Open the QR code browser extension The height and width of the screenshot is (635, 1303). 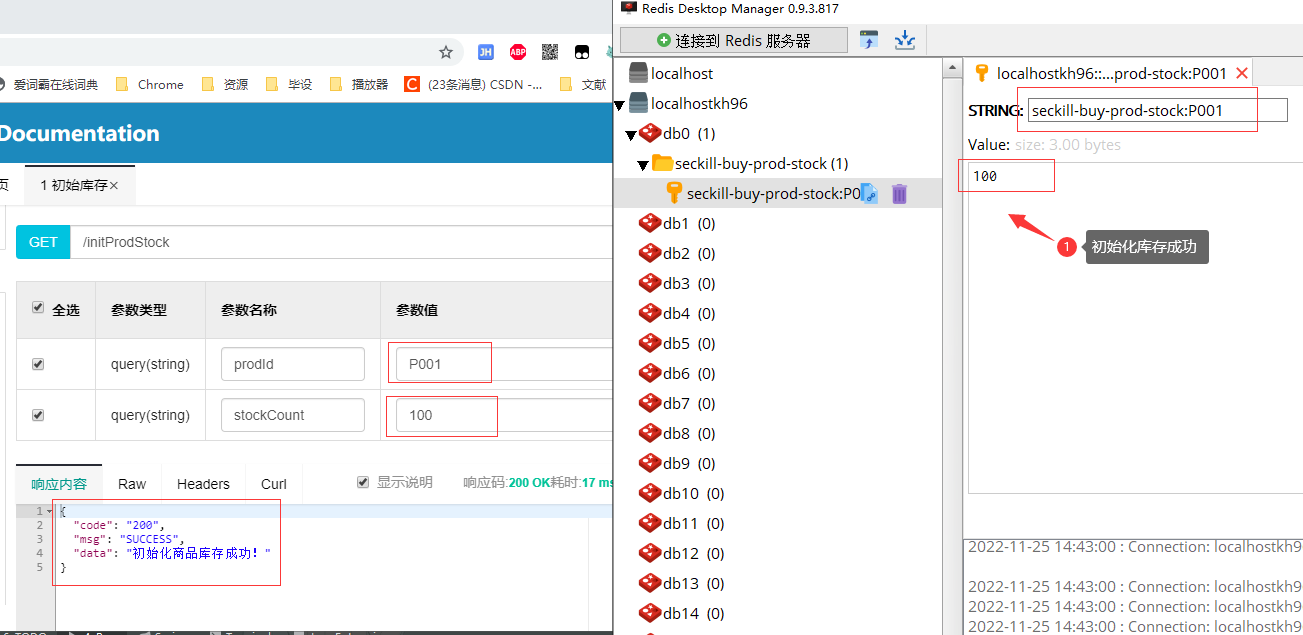pos(550,52)
